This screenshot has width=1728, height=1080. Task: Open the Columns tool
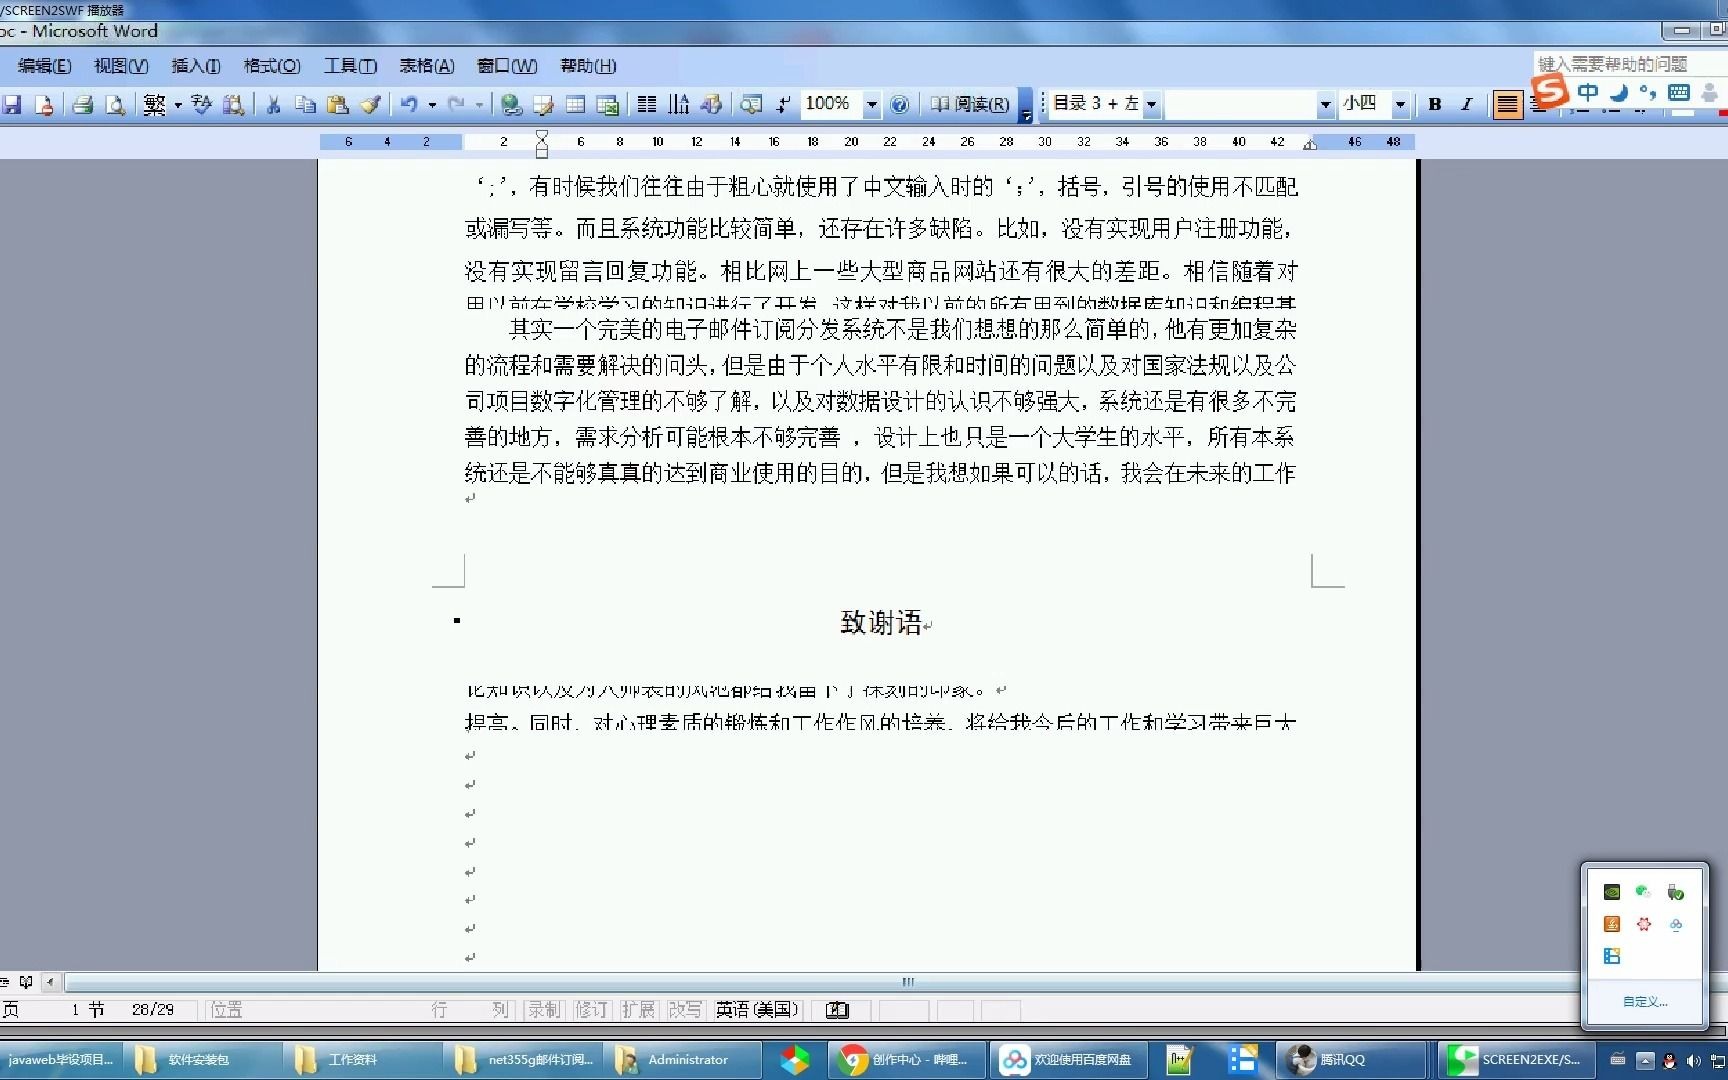point(646,104)
